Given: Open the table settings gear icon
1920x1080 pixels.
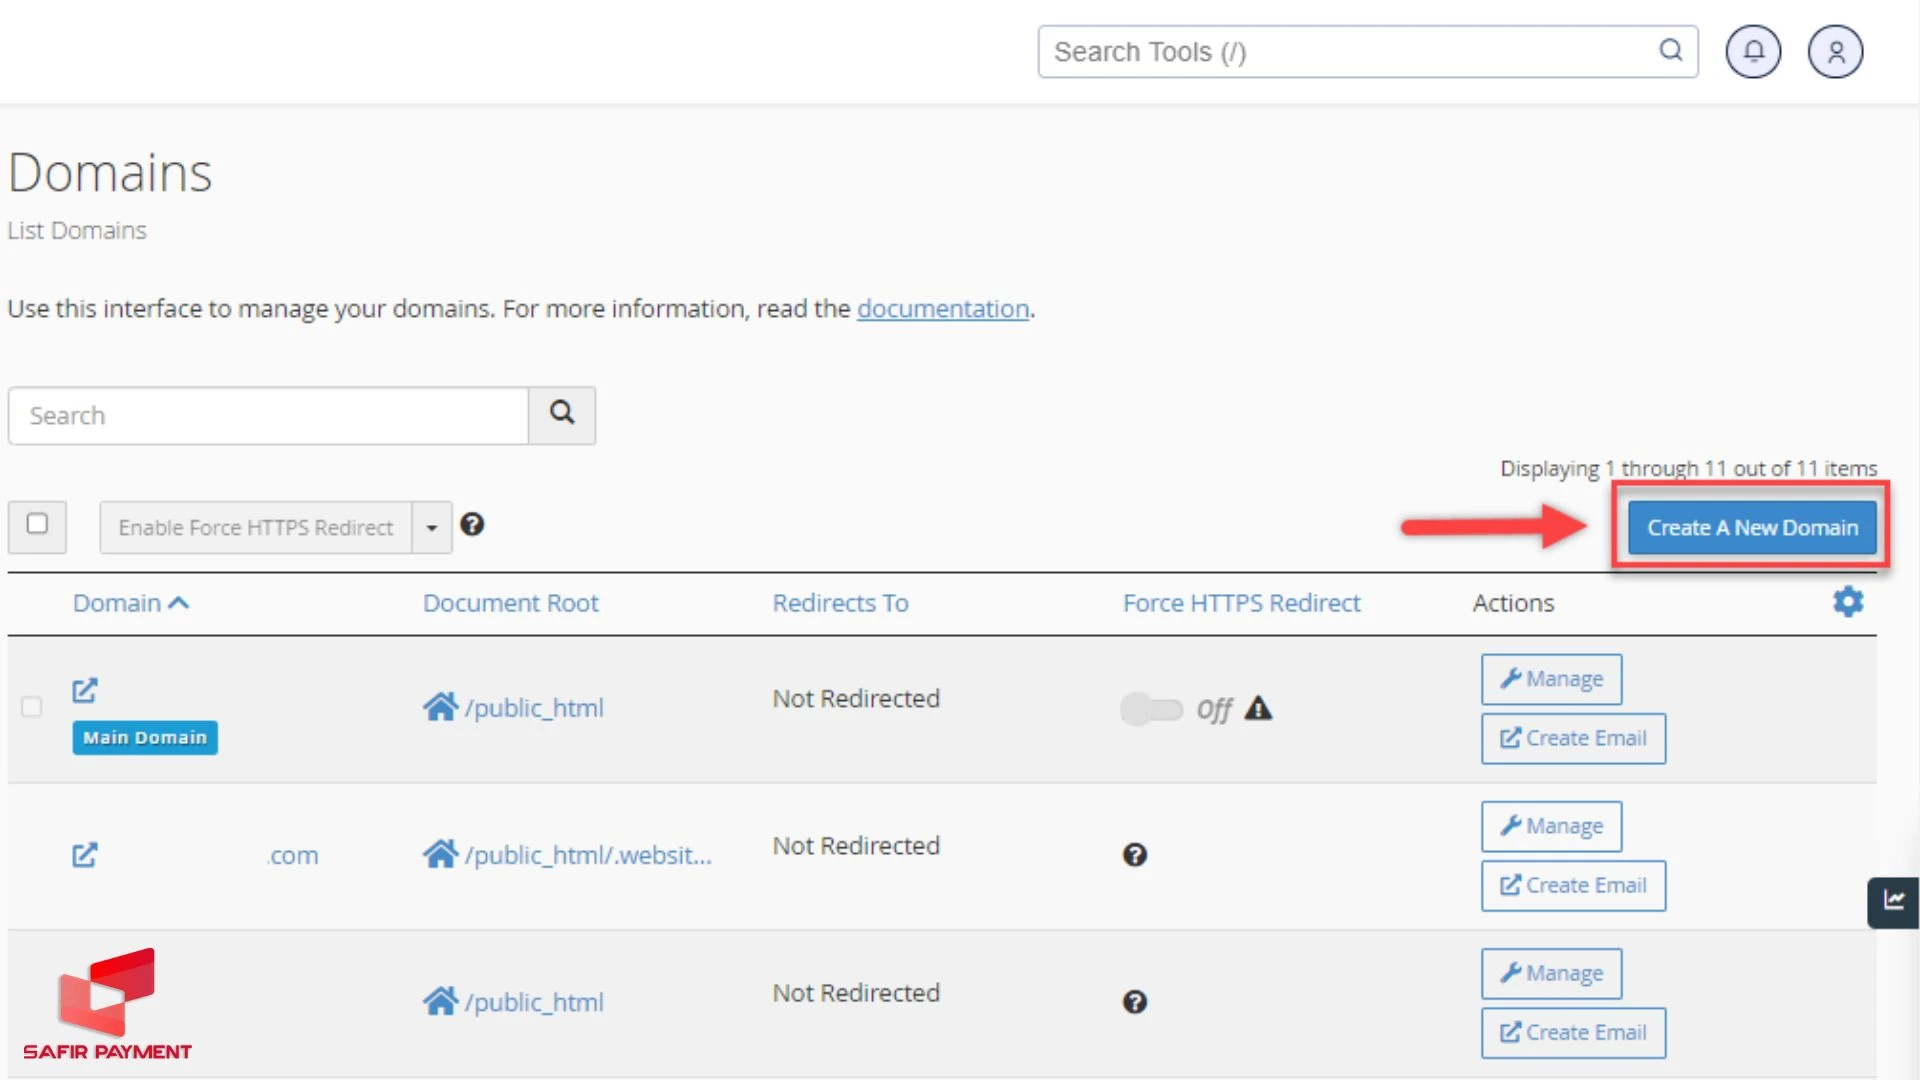Looking at the screenshot, I should pyautogui.click(x=1847, y=602).
